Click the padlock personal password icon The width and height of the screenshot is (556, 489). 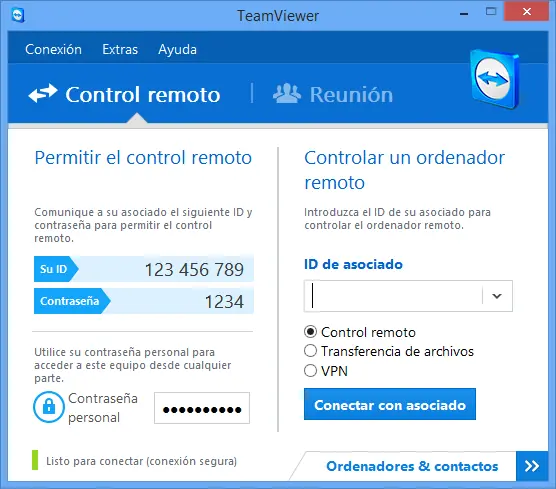[49, 407]
